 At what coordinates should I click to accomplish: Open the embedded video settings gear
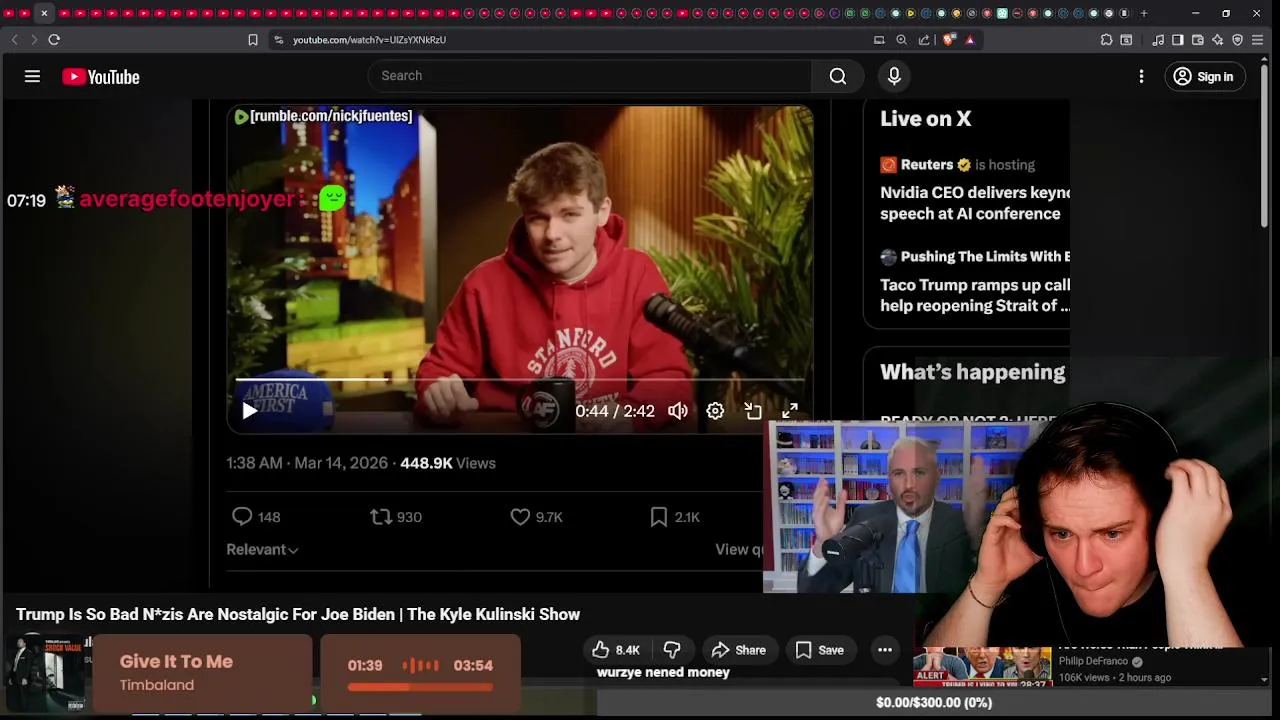tap(715, 411)
